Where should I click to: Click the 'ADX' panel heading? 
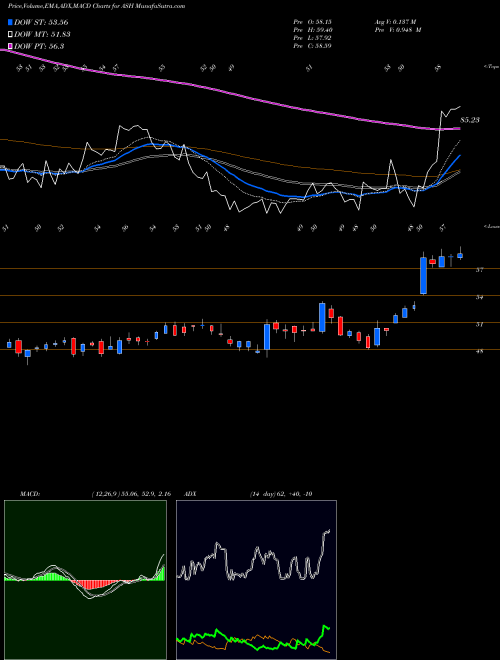point(191,494)
